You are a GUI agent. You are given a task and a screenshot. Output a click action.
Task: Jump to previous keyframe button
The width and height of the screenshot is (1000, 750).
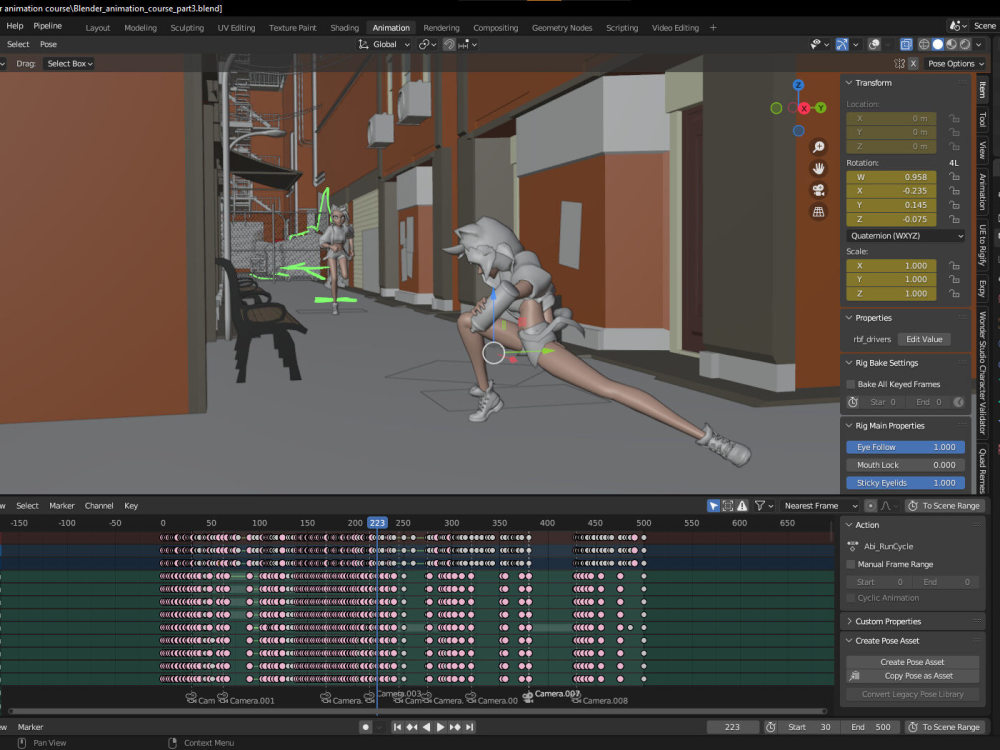point(412,727)
